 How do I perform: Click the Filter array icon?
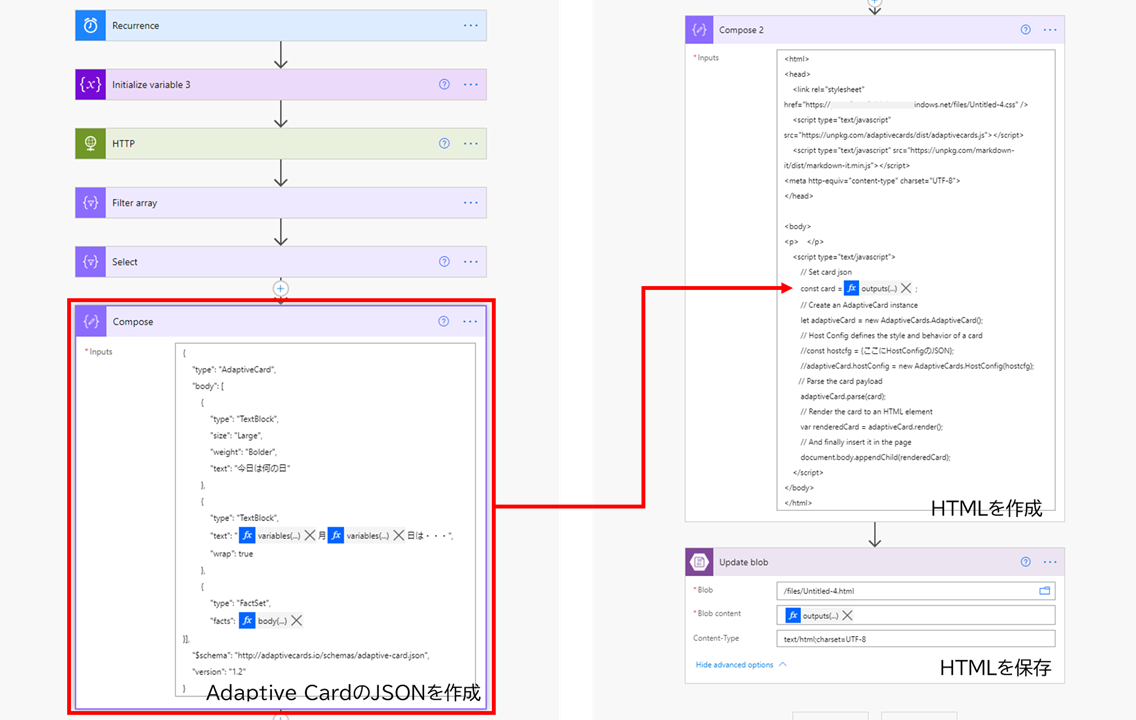[91, 203]
